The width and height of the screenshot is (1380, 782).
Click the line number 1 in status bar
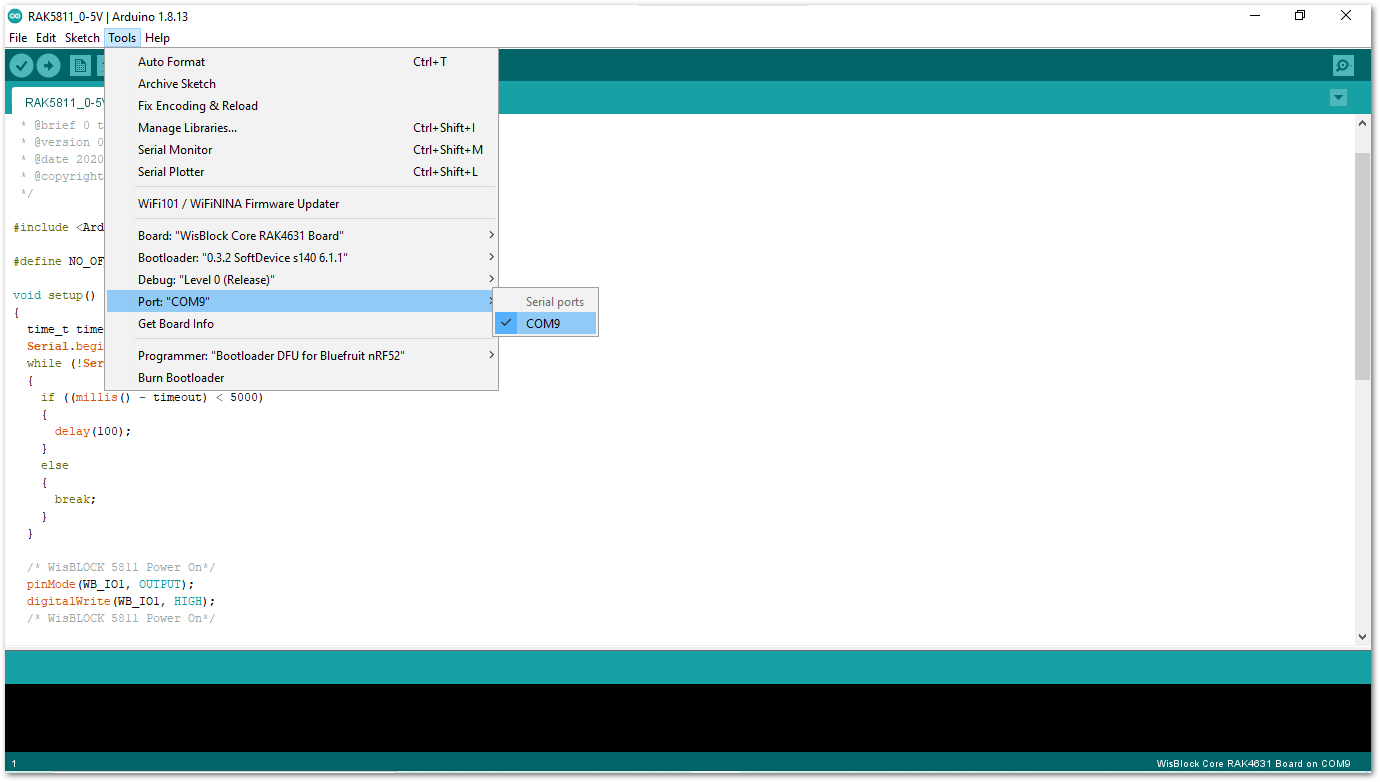tap(14, 764)
